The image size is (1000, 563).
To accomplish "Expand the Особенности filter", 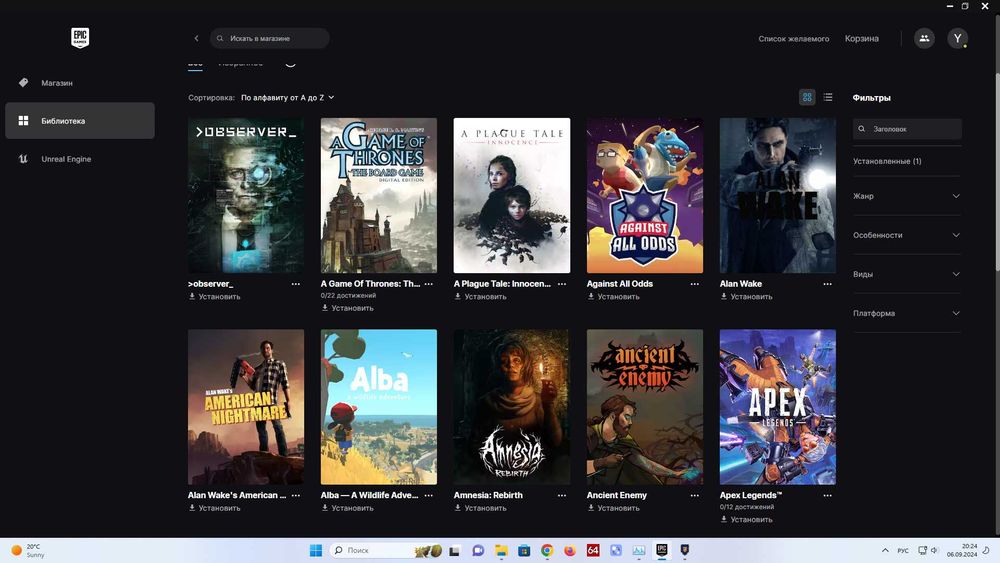I will click(x=907, y=235).
